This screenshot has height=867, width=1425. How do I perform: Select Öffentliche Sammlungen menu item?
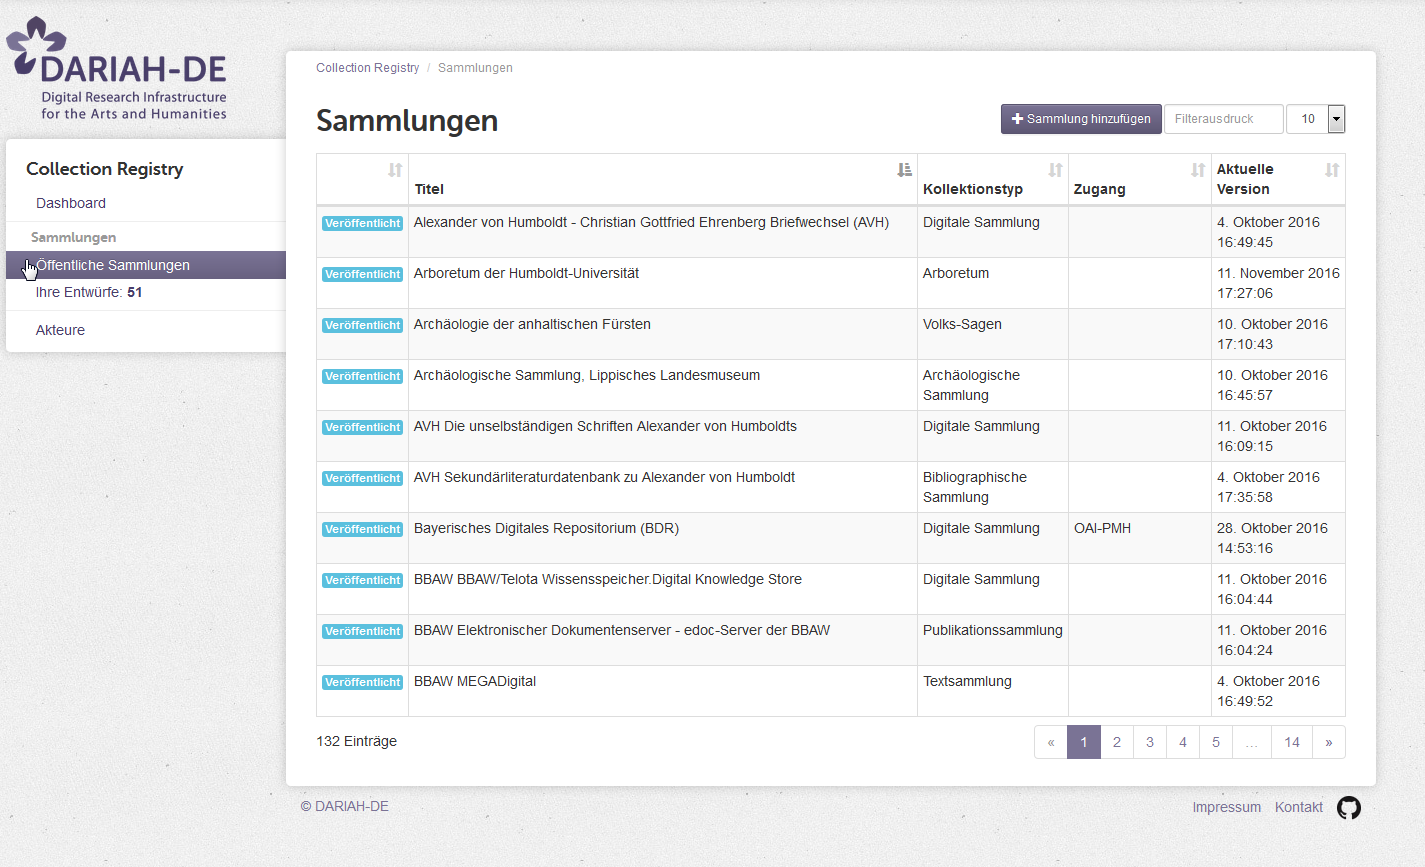pos(113,265)
